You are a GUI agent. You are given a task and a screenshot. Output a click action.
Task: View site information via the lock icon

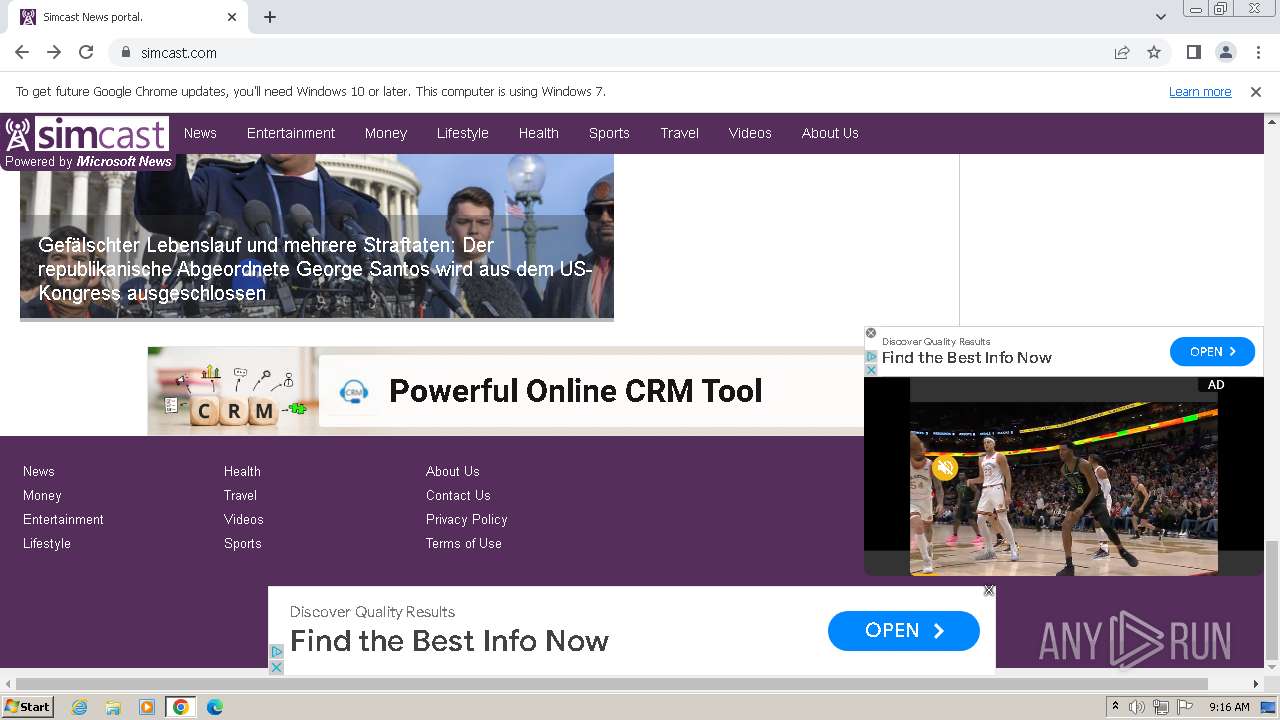(x=125, y=52)
